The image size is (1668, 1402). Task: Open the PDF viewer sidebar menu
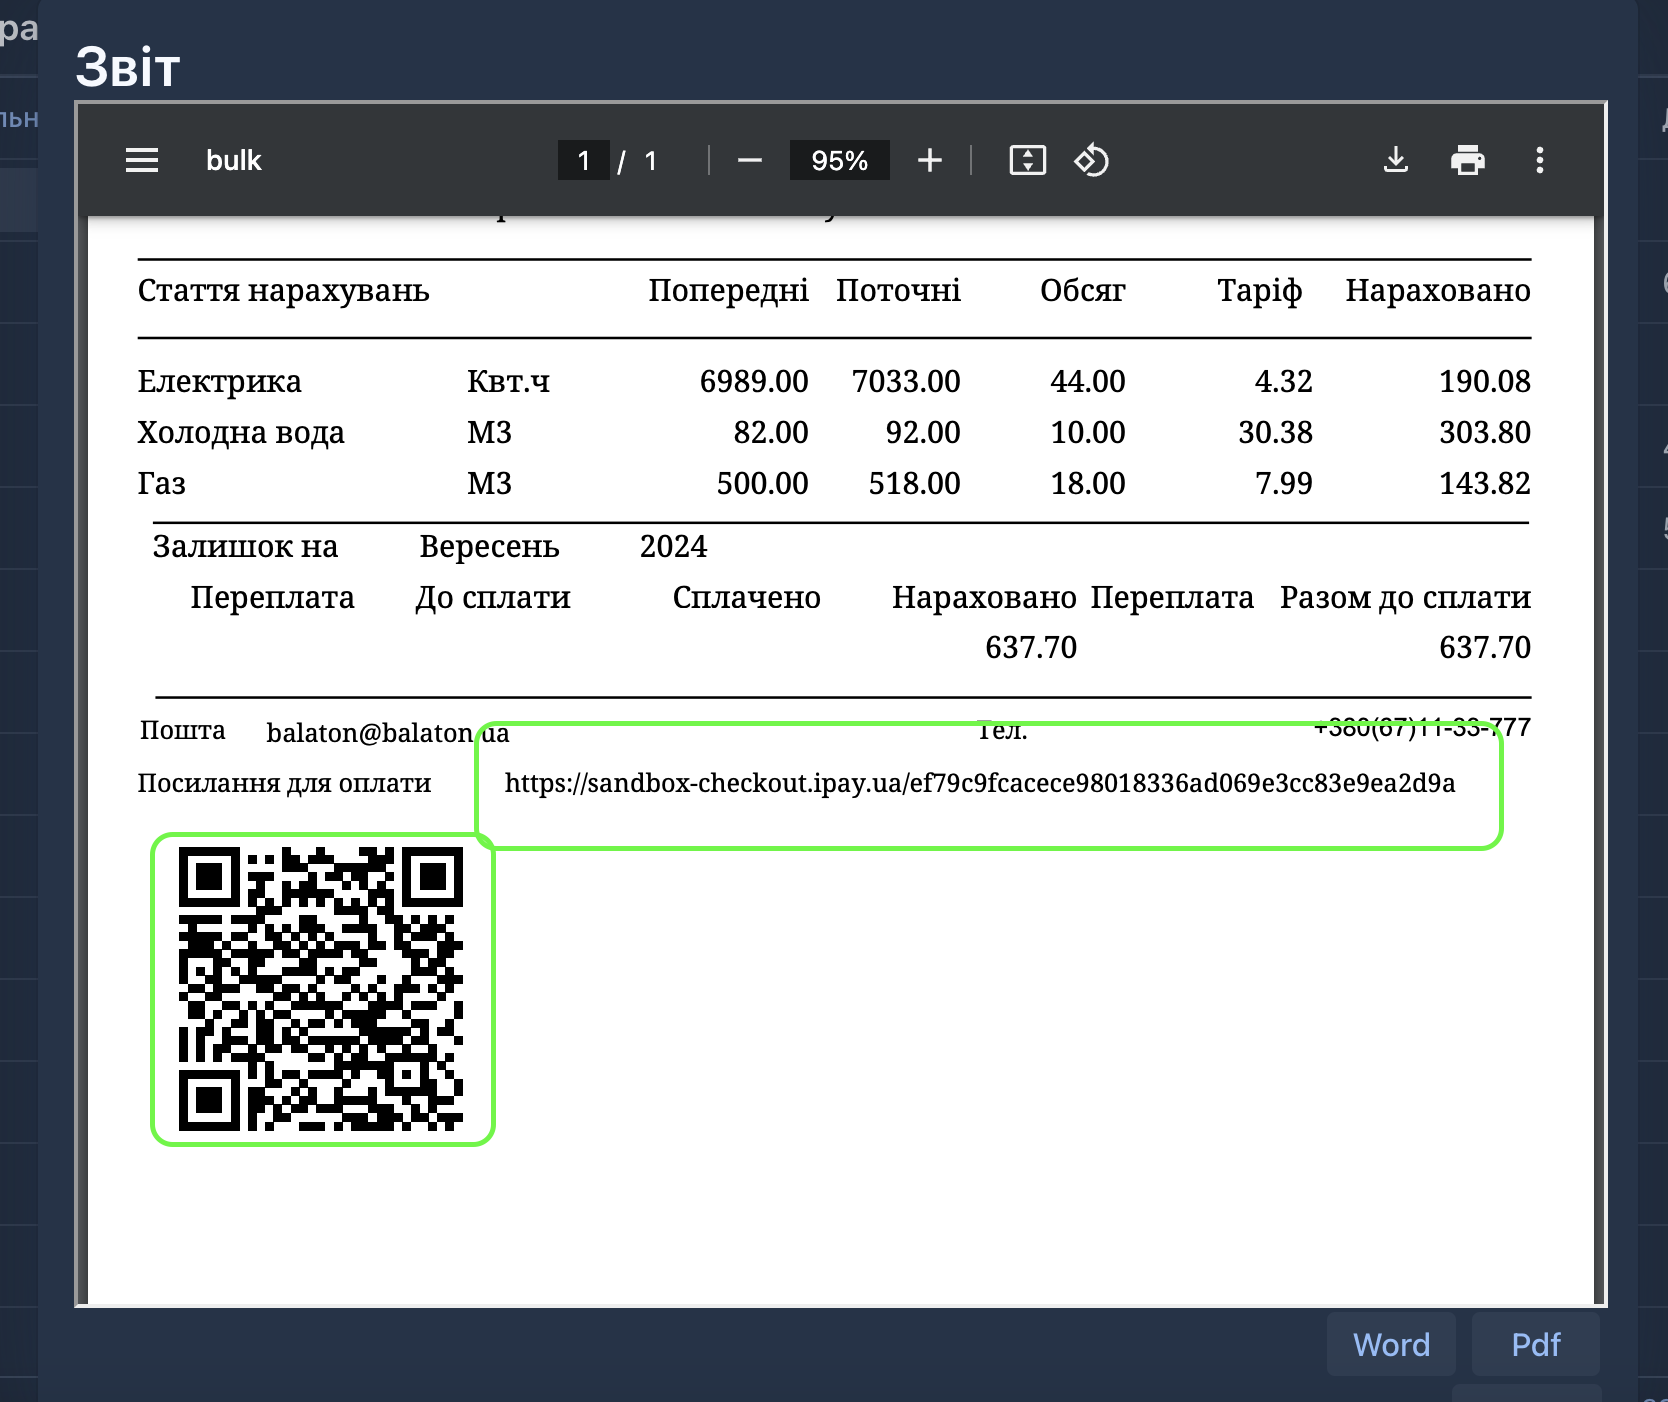click(142, 160)
